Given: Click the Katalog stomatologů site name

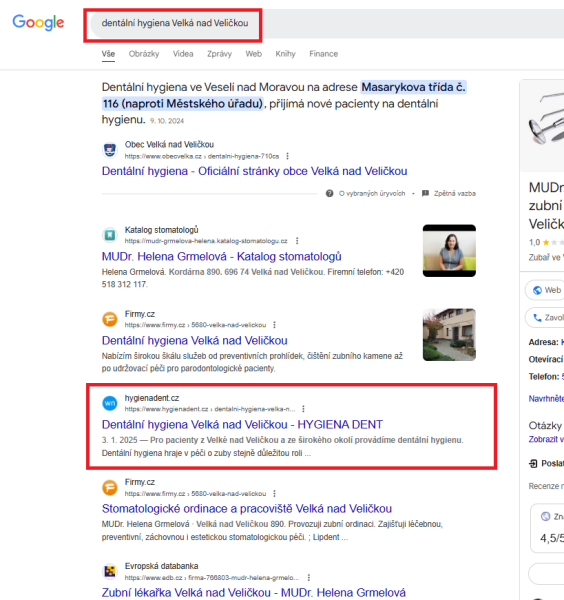Looking at the screenshot, I should pos(161,230).
